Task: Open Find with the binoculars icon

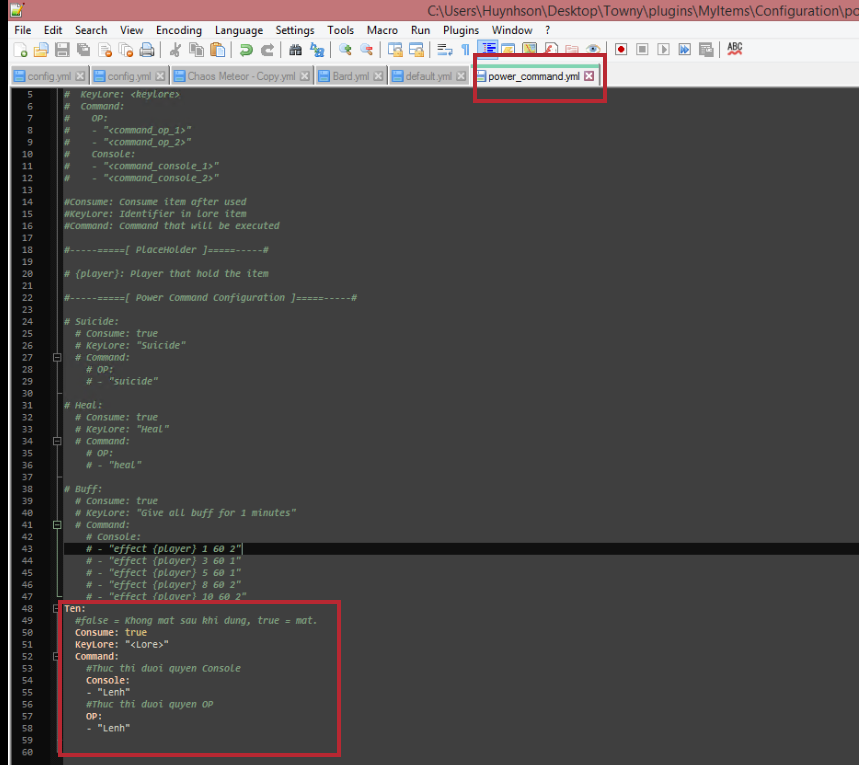Action: (x=296, y=49)
